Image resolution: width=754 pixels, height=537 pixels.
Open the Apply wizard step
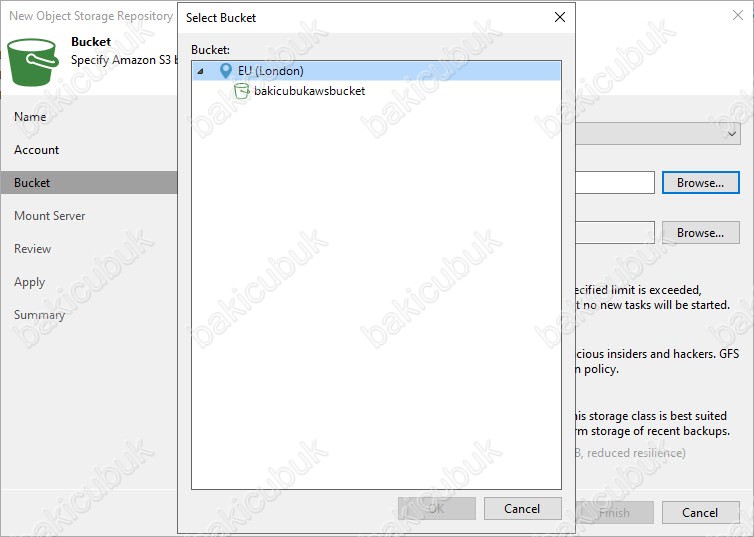(x=29, y=282)
